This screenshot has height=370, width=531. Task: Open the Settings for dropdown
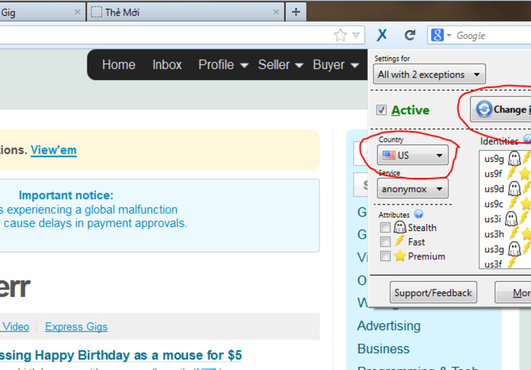point(429,74)
